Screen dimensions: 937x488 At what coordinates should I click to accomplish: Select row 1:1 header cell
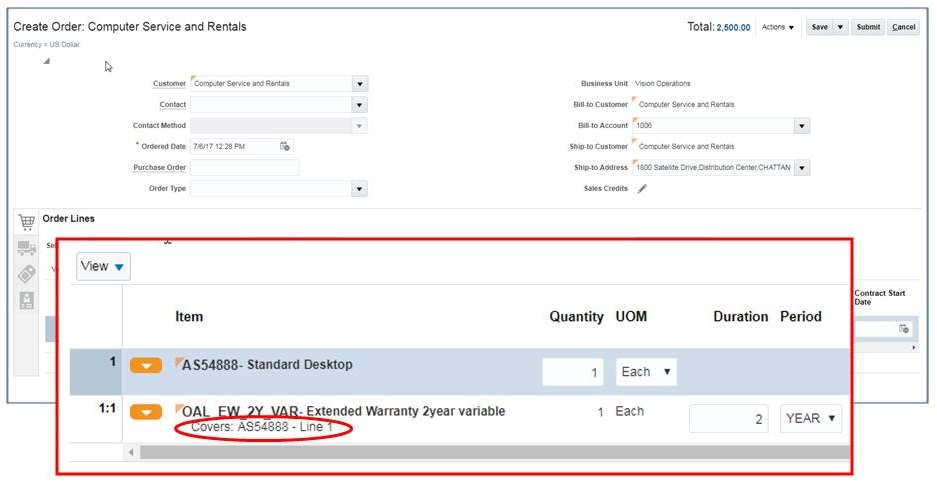[96, 418]
